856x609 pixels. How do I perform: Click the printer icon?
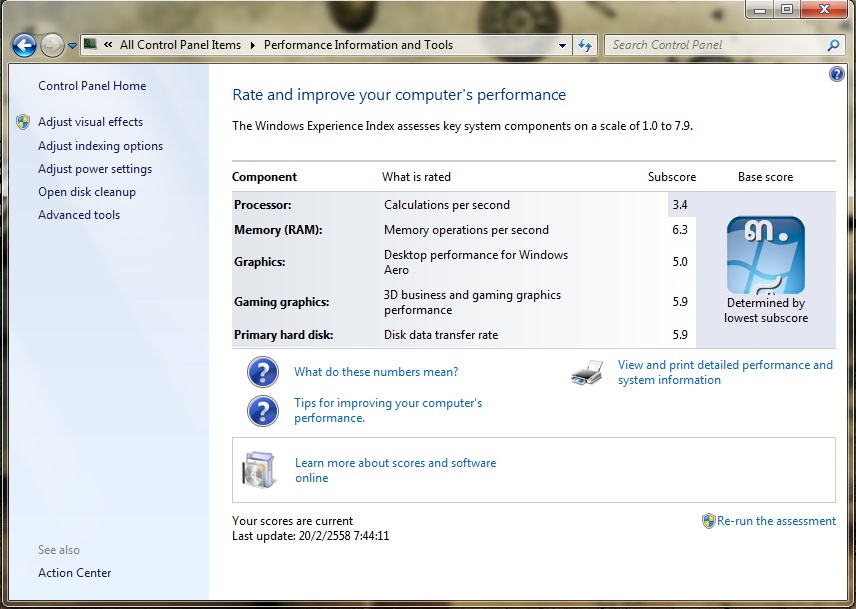coord(587,373)
